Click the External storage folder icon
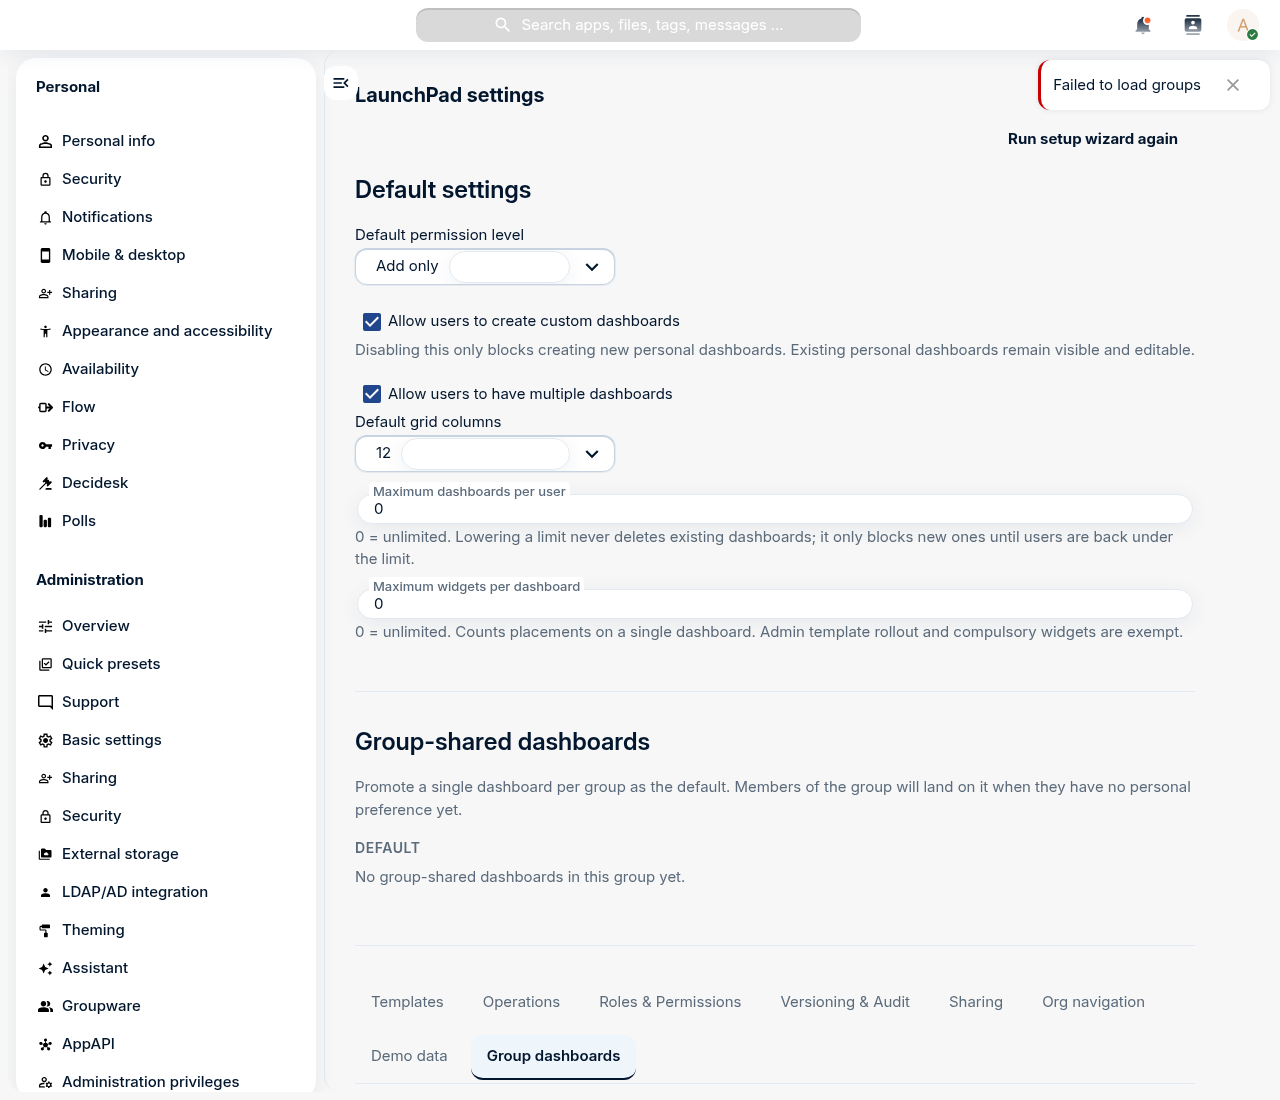The height and width of the screenshot is (1100, 1280). coord(45,854)
